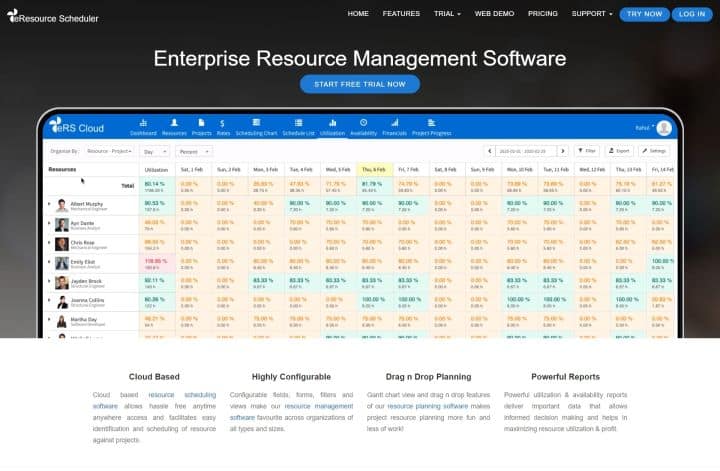Click Albert Murphy's photo
The width and height of the screenshot is (720, 471).
click(x=62, y=205)
